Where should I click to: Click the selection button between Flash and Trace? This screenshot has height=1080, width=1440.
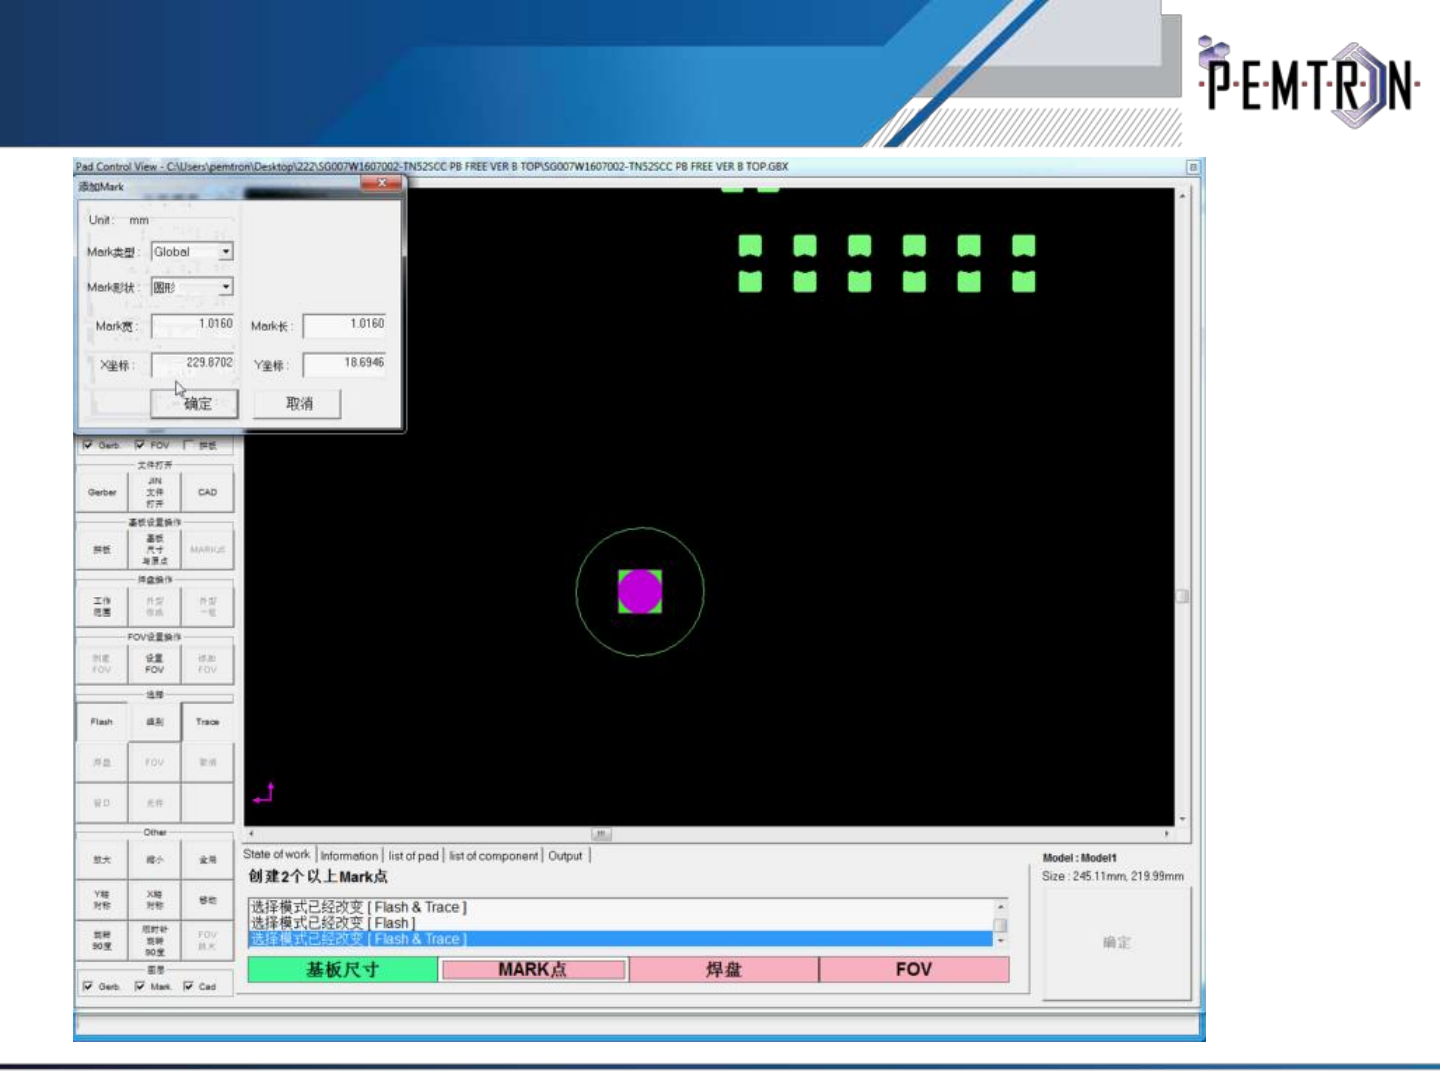tap(155, 722)
